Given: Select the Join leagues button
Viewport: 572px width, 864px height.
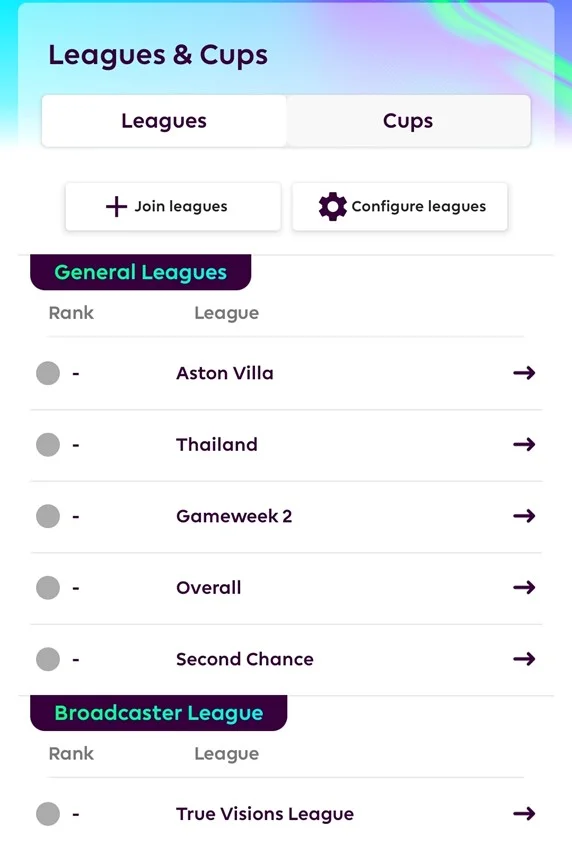Looking at the screenshot, I should 173,207.
